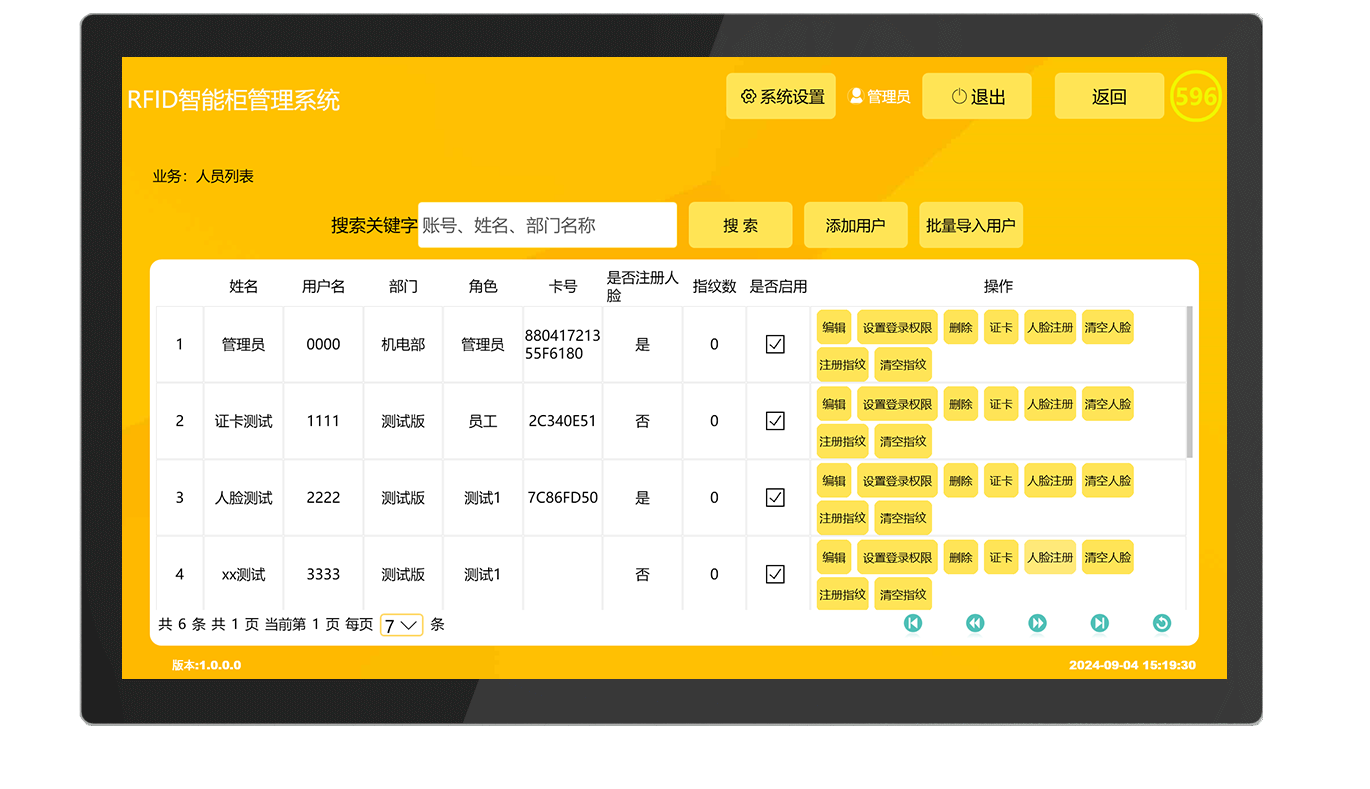
Task: Toggle 是否启用 checkbox for 证卡测试
Action: click(775, 421)
